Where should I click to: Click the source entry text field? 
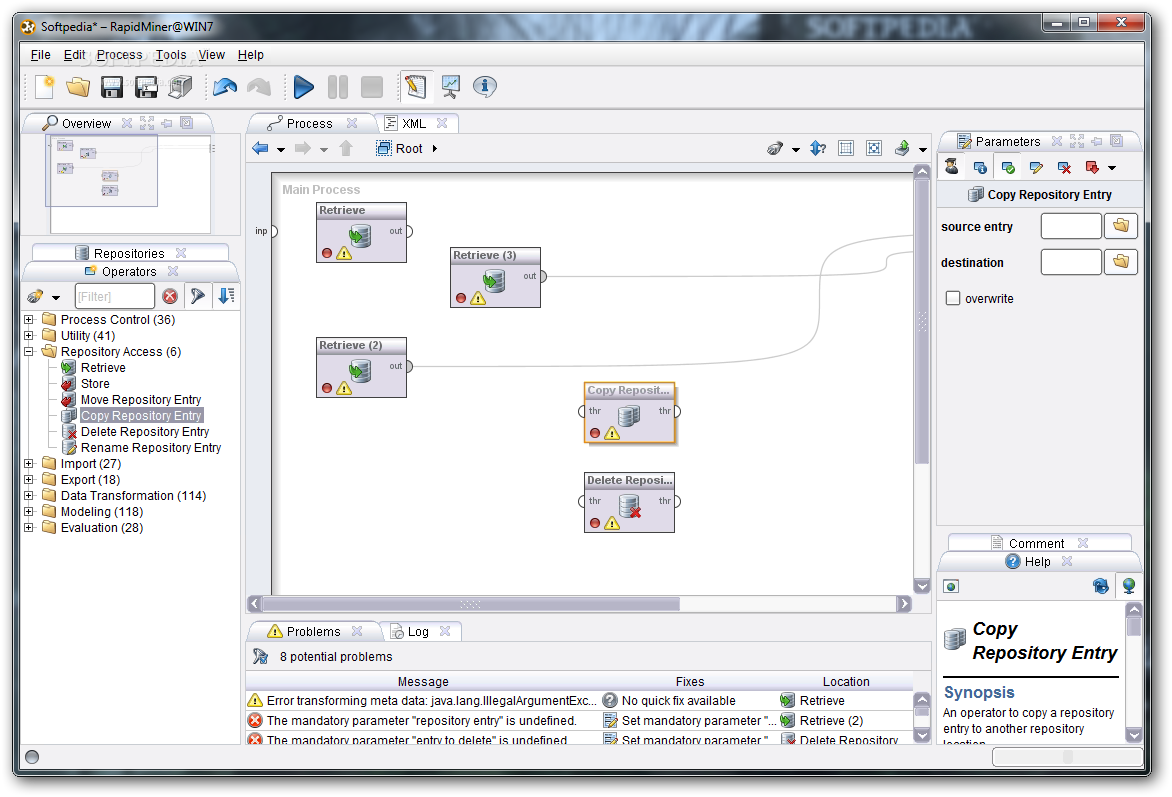click(x=1071, y=226)
